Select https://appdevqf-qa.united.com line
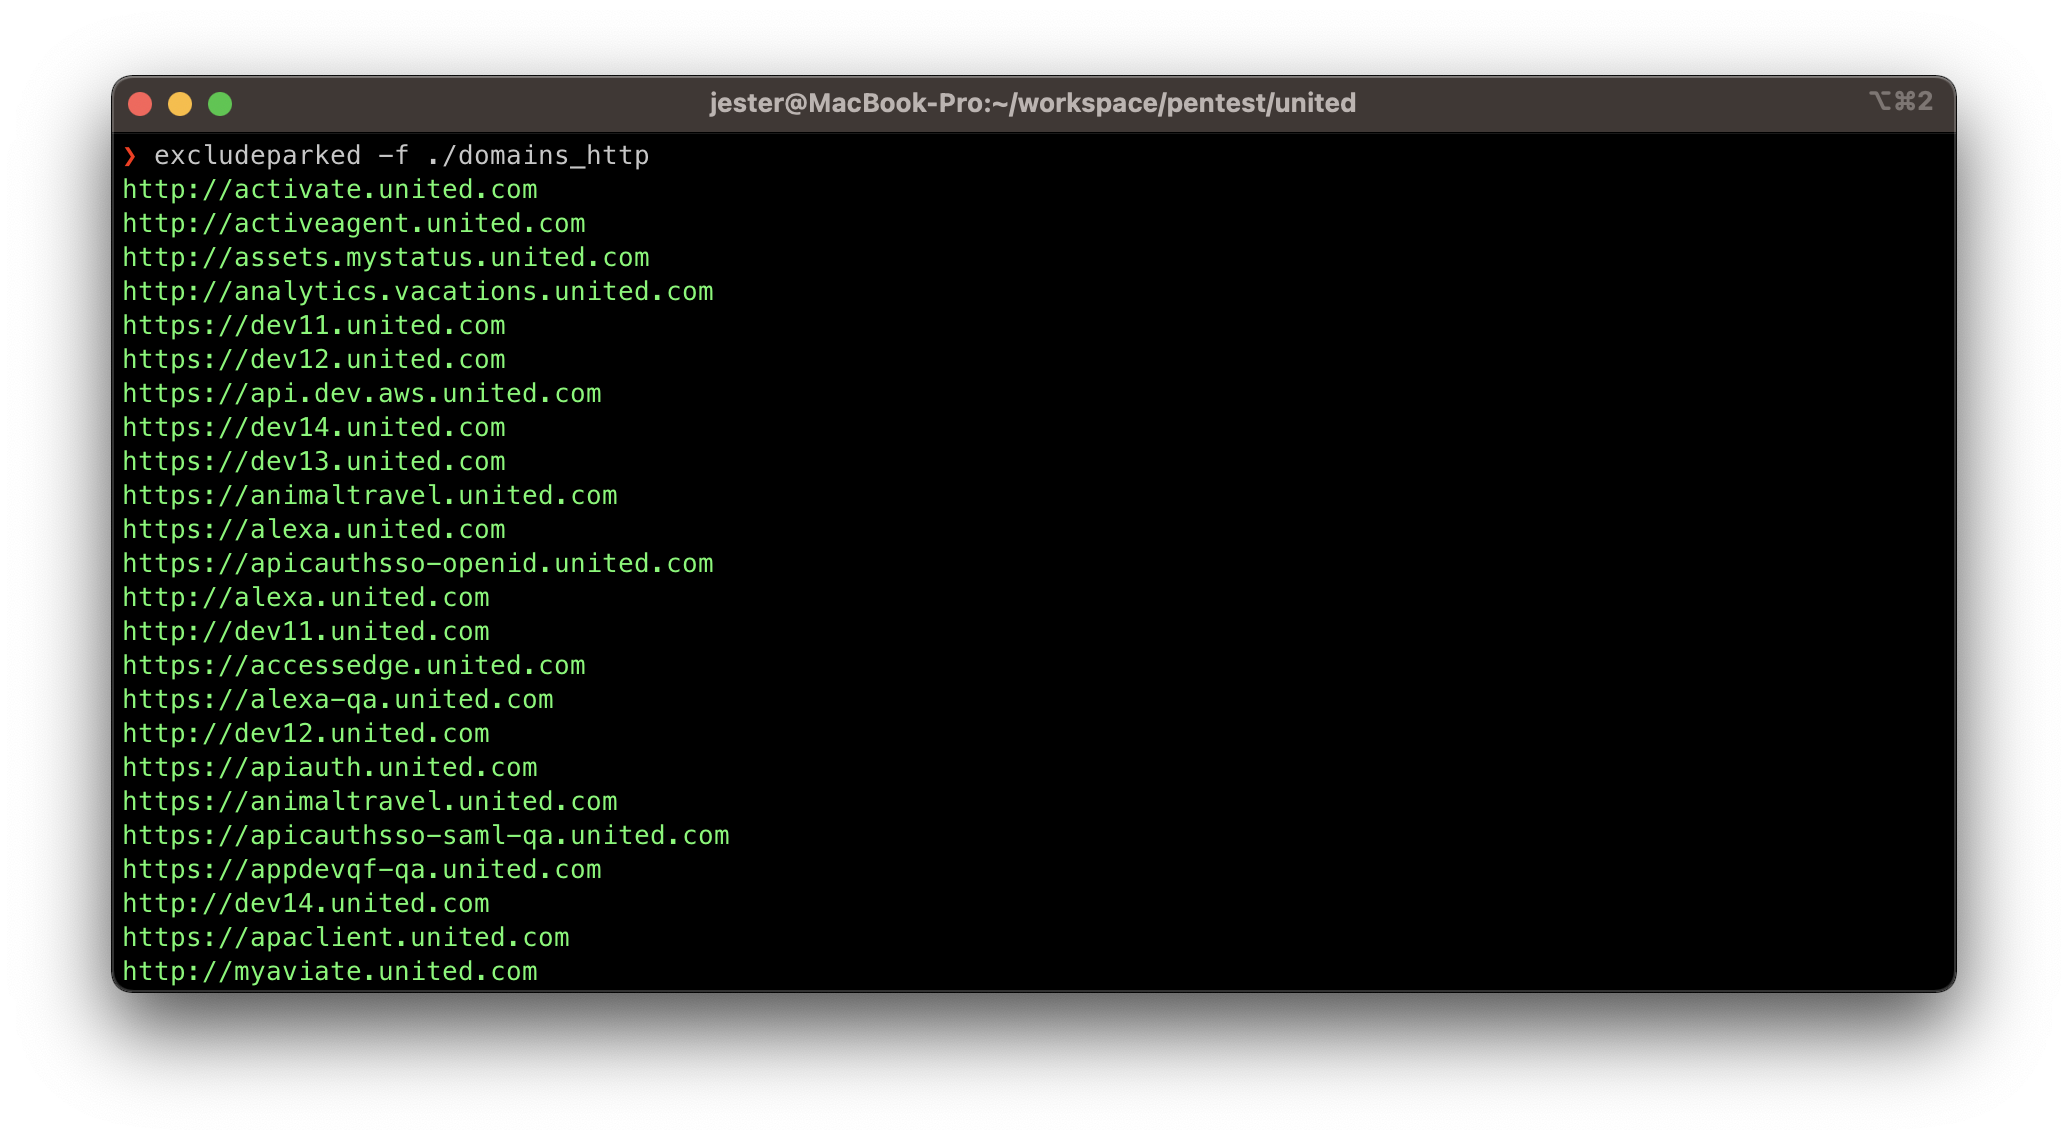Screen dimensions: 2068x1140 coord(362,870)
